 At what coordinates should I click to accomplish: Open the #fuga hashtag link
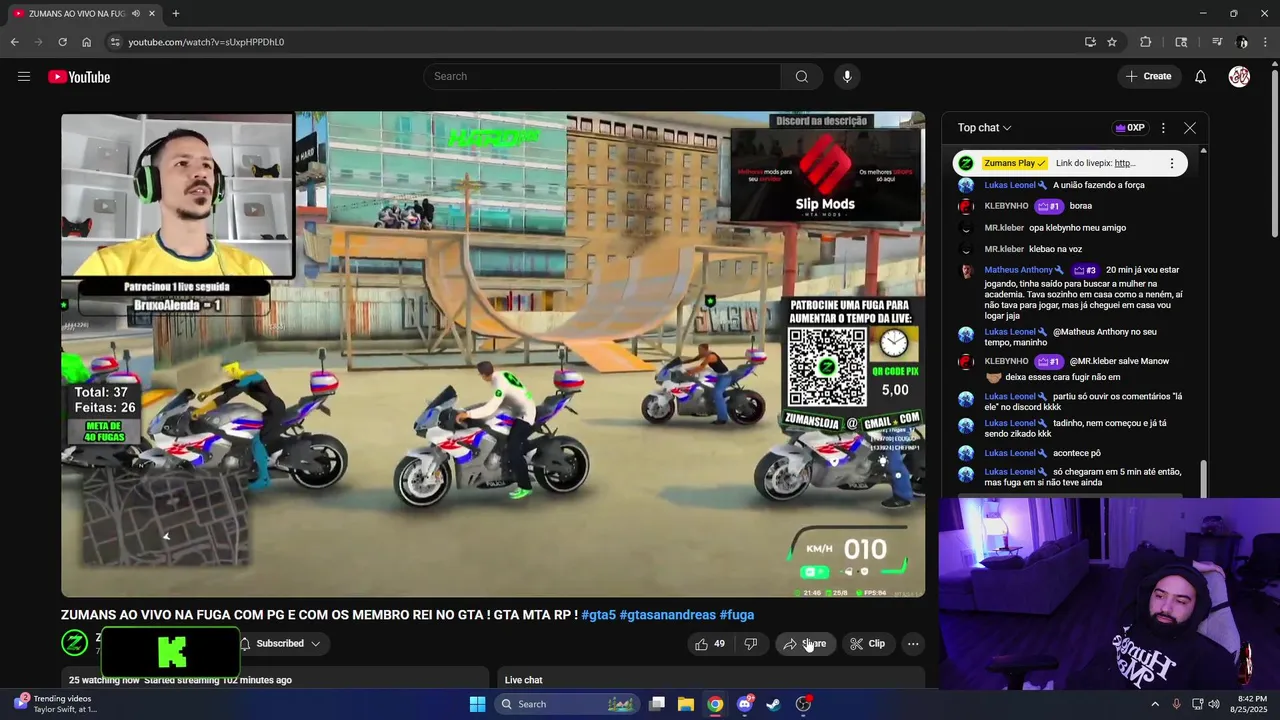pyautogui.click(x=737, y=615)
